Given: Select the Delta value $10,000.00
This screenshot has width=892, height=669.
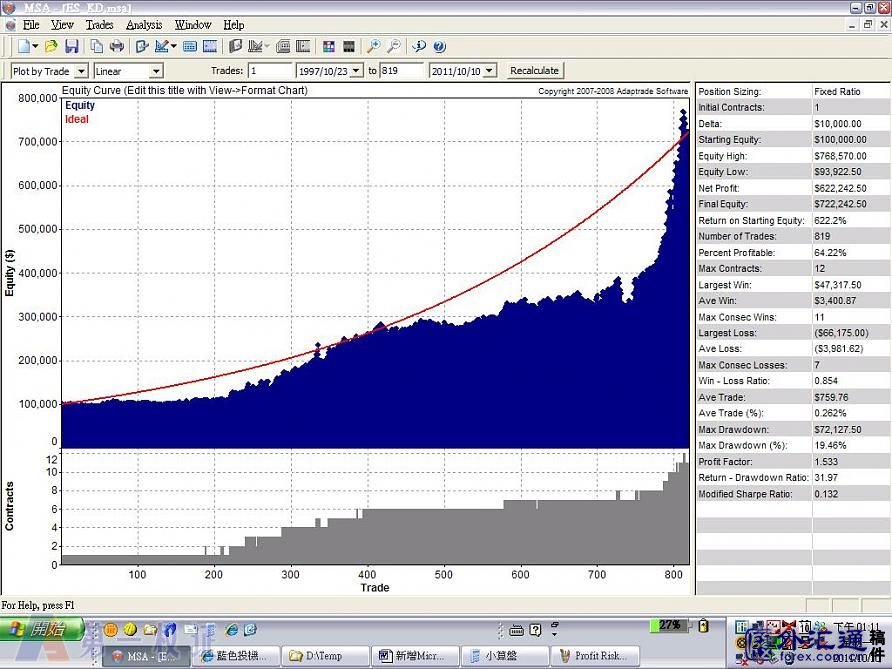Looking at the screenshot, I should [837, 123].
